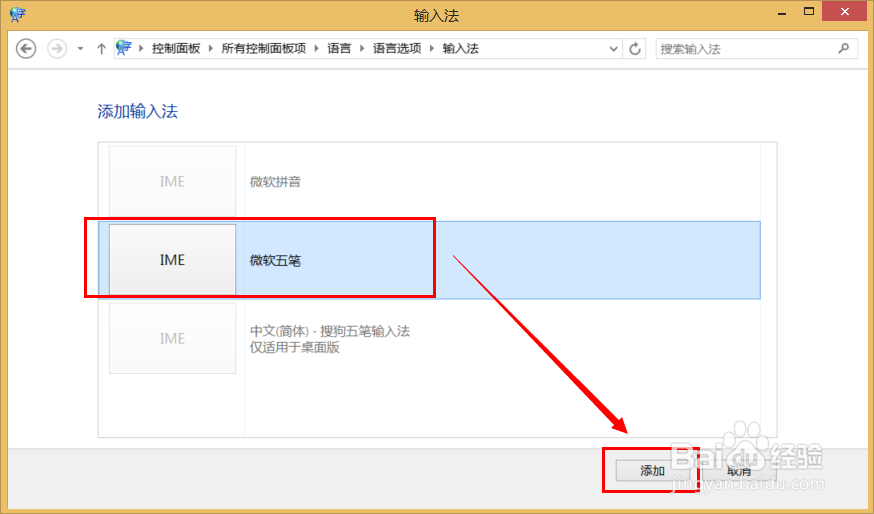The image size is (874, 514).
Task: Click the Back navigation arrow
Action: (x=26, y=49)
